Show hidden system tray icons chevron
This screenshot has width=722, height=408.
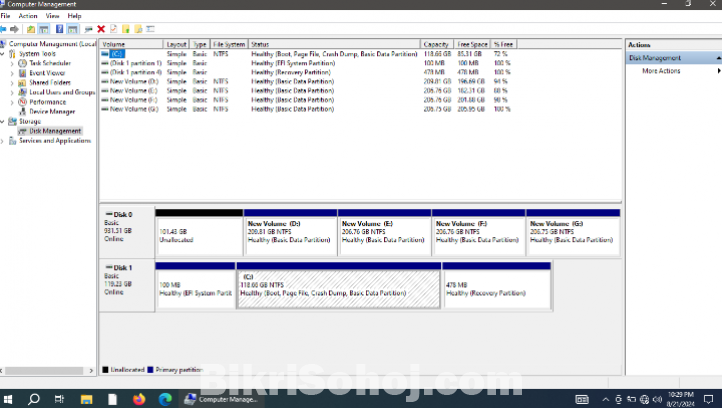[606, 399]
